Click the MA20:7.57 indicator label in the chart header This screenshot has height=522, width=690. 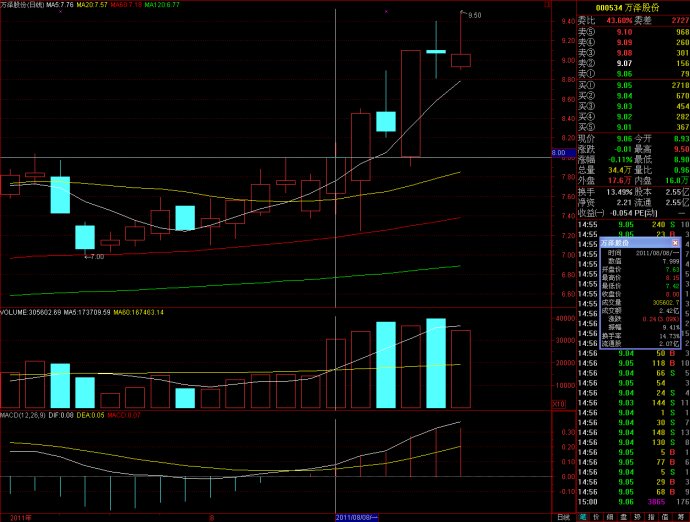[92, 5]
